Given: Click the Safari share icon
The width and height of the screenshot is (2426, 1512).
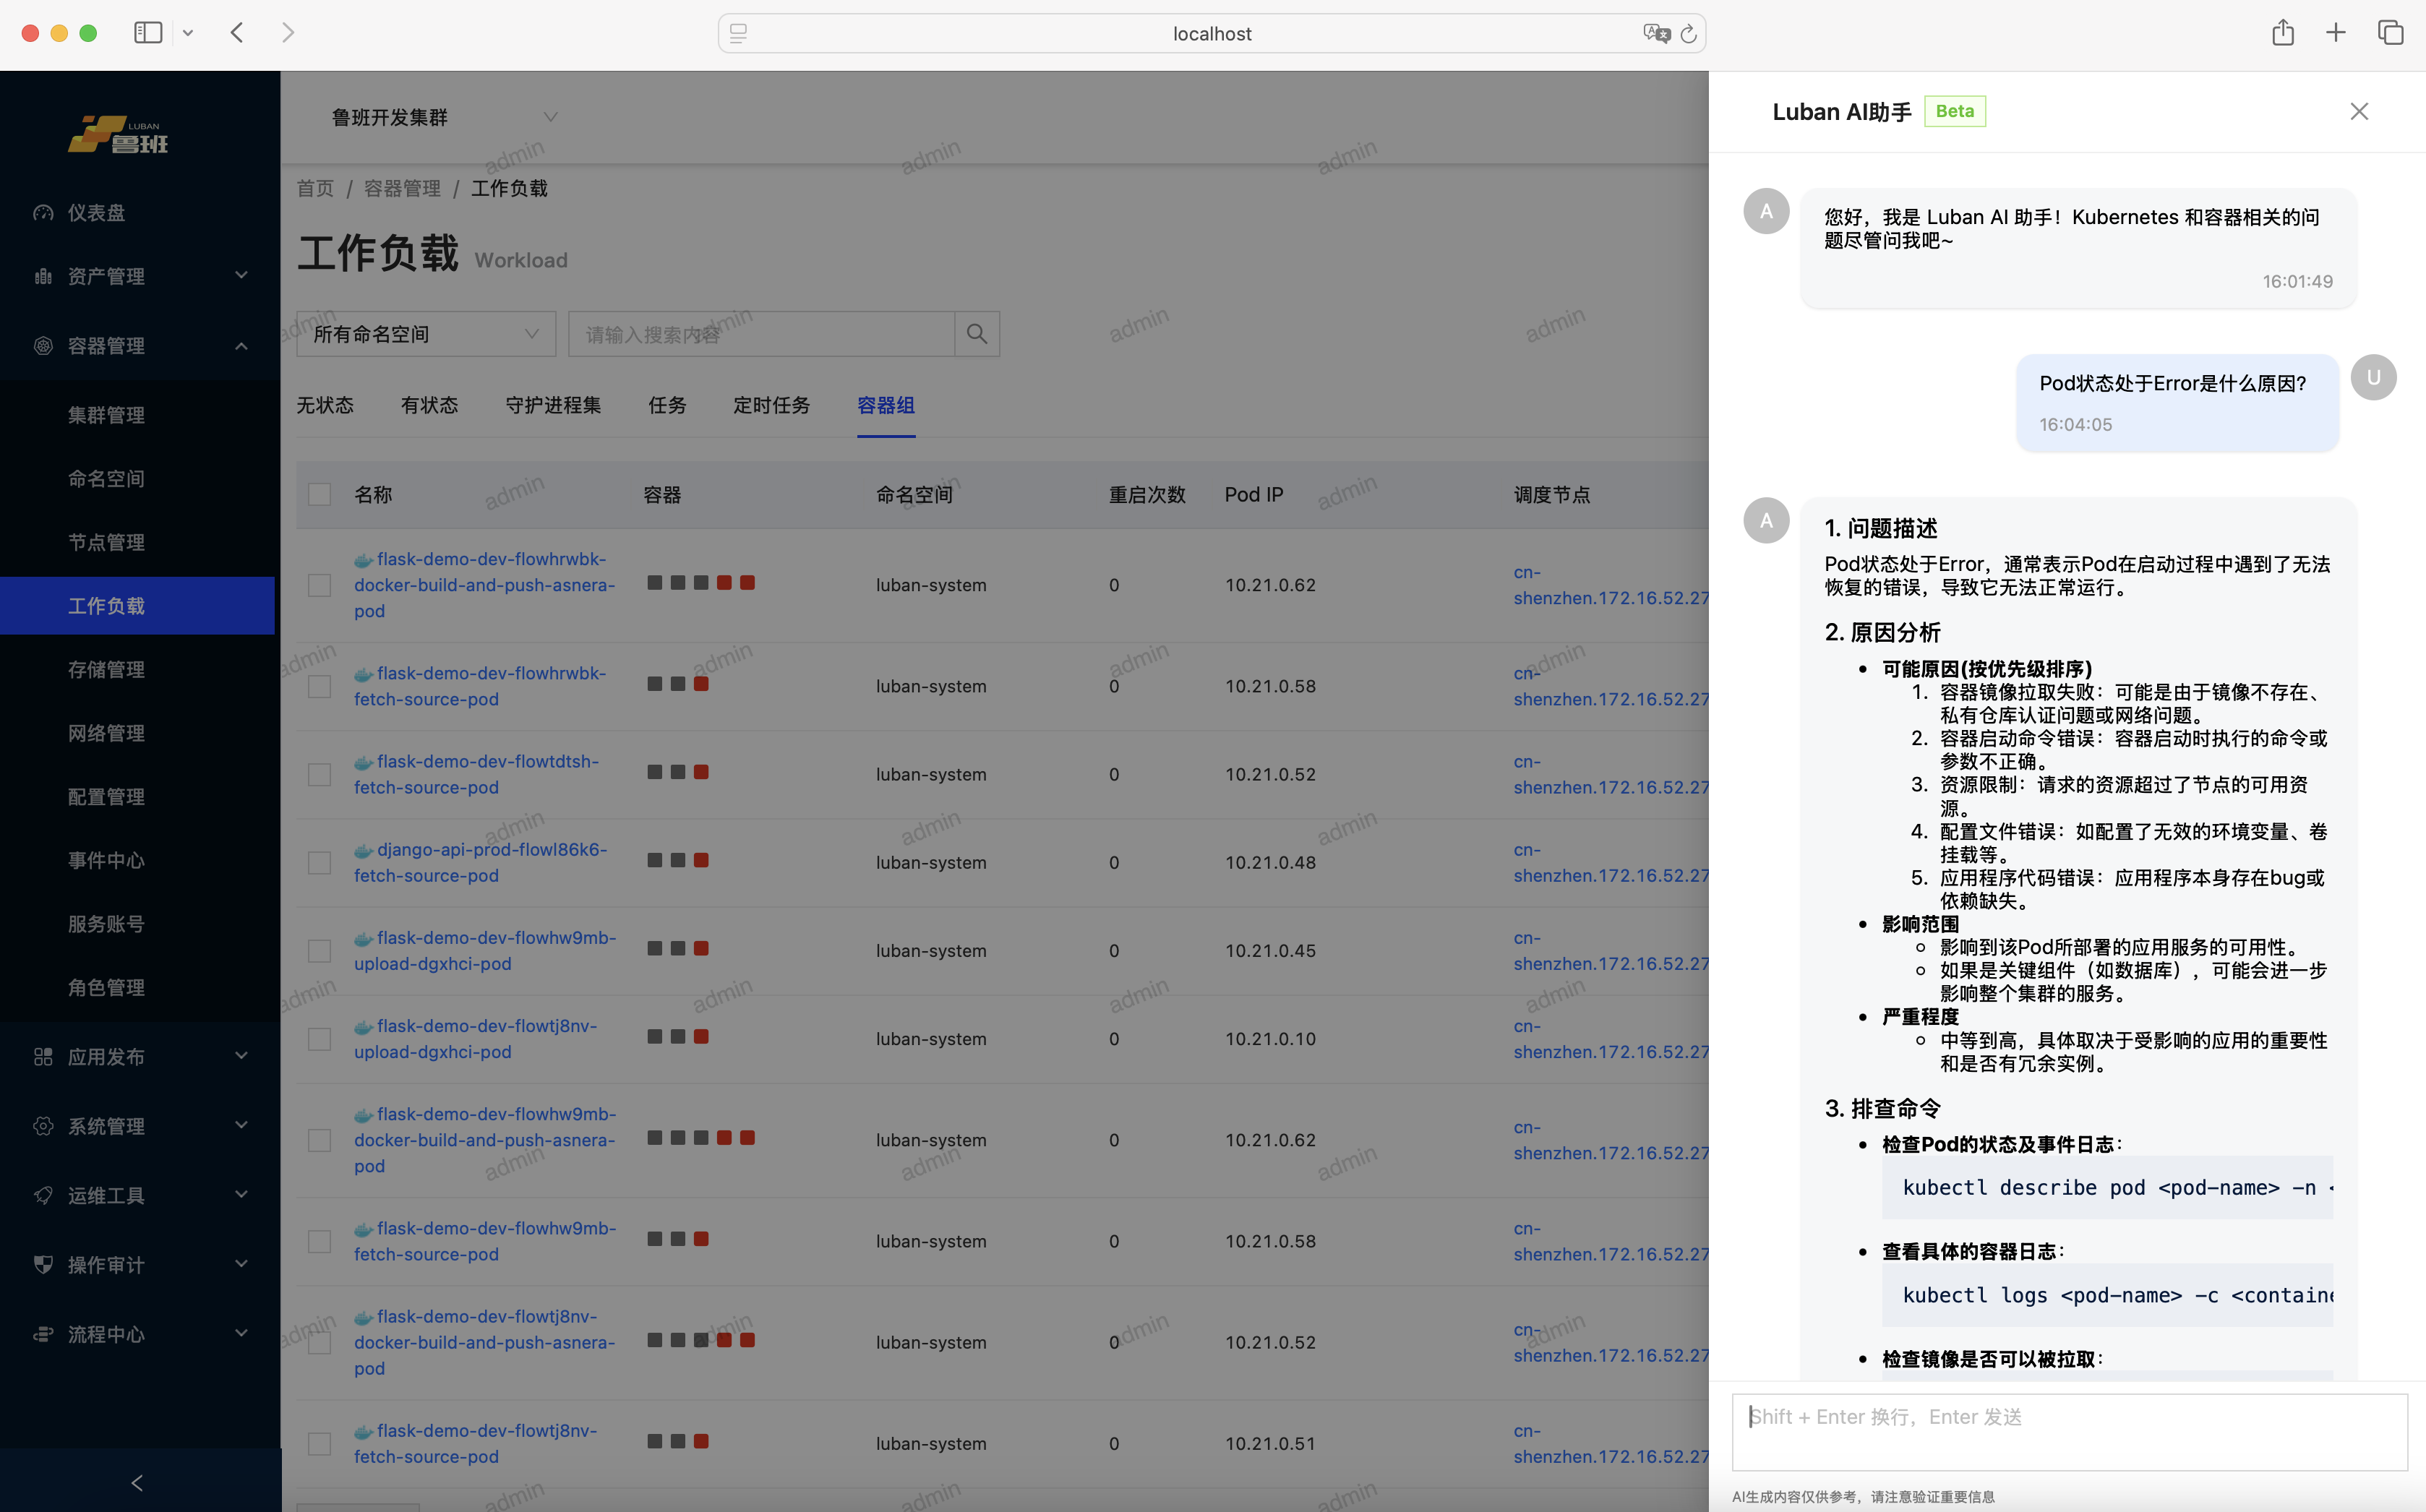Looking at the screenshot, I should [2282, 33].
